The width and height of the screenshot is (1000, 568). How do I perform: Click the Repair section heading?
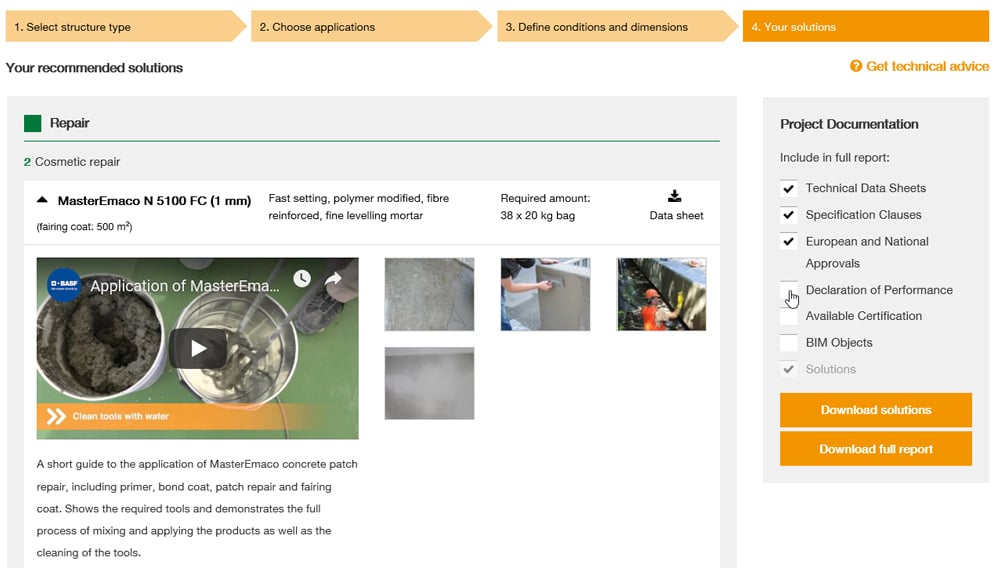70,123
